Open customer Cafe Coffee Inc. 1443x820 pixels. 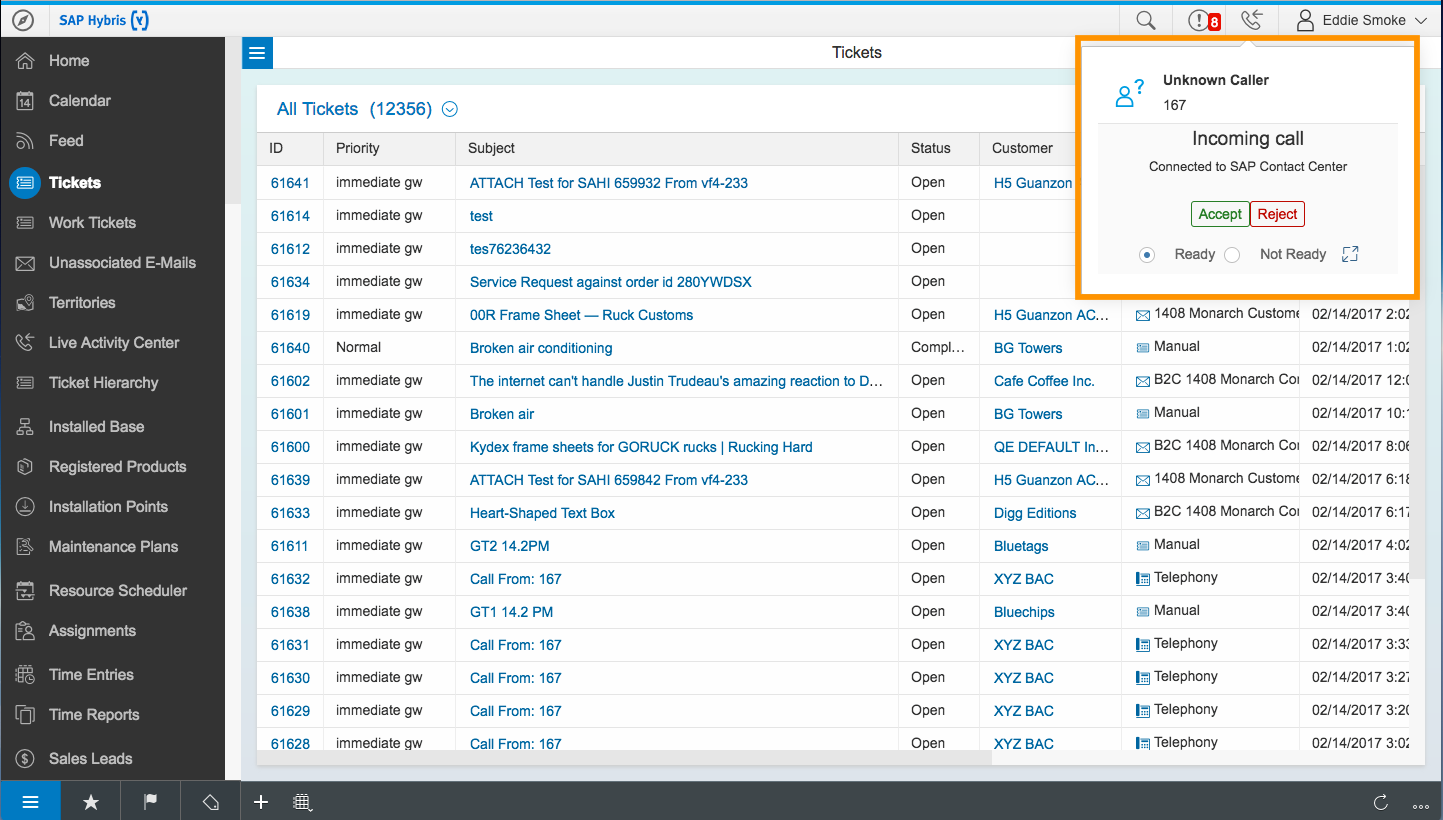tap(1044, 381)
